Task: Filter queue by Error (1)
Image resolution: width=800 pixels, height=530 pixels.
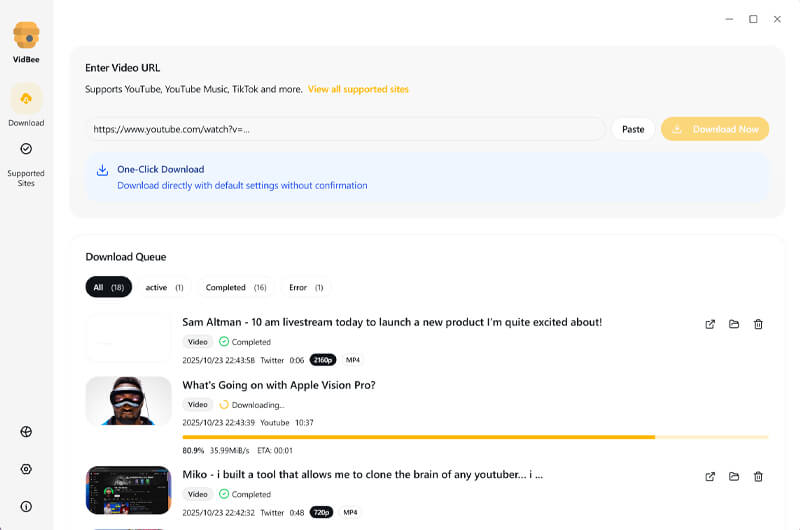Action: coord(306,287)
